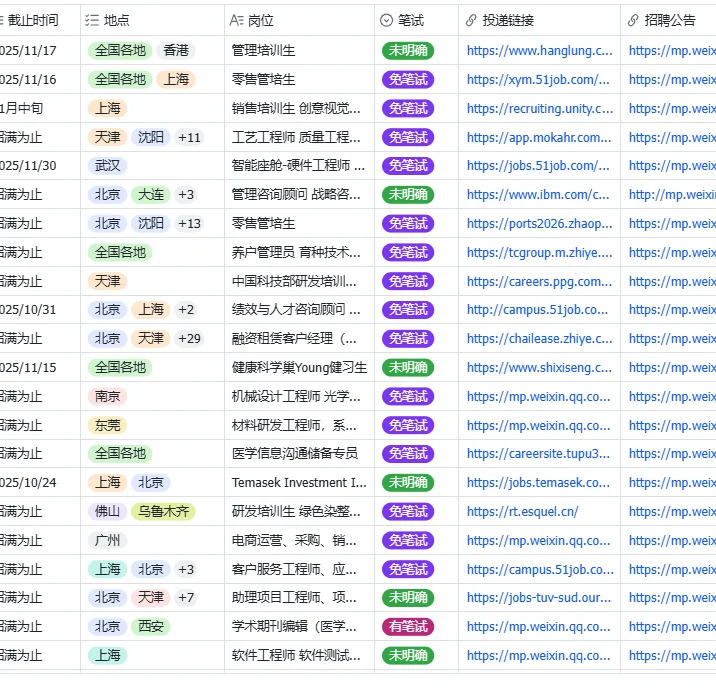Click the single-select icon beside 笔试 header
This screenshot has width=716, height=689.
(386, 20)
